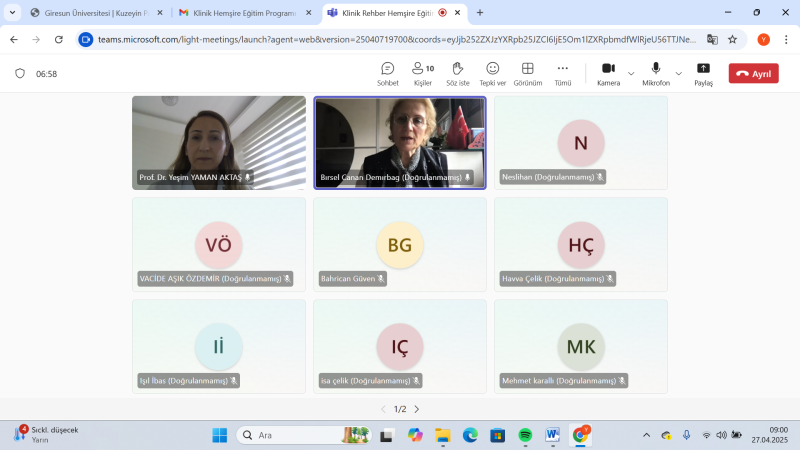Change layout via Görünüm
The image size is (800, 450).
coord(528,74)
